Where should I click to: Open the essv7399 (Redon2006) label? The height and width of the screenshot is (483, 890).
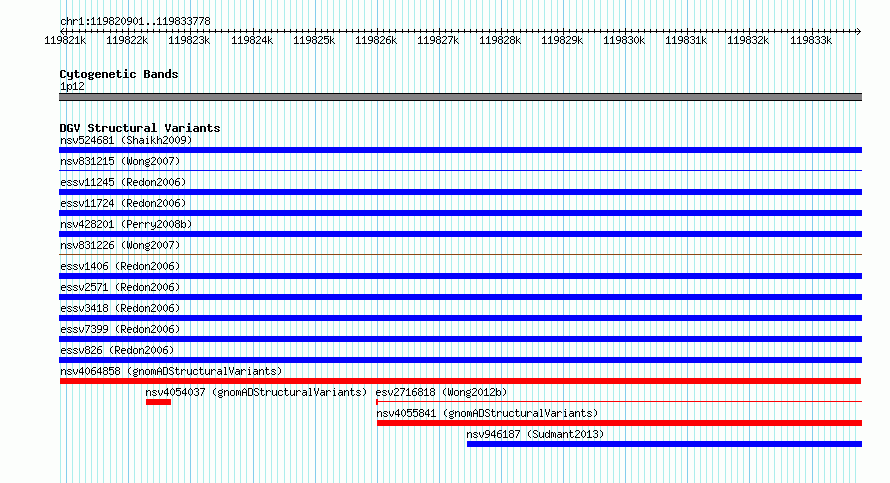pyautogui.click(x=120, y=329)
